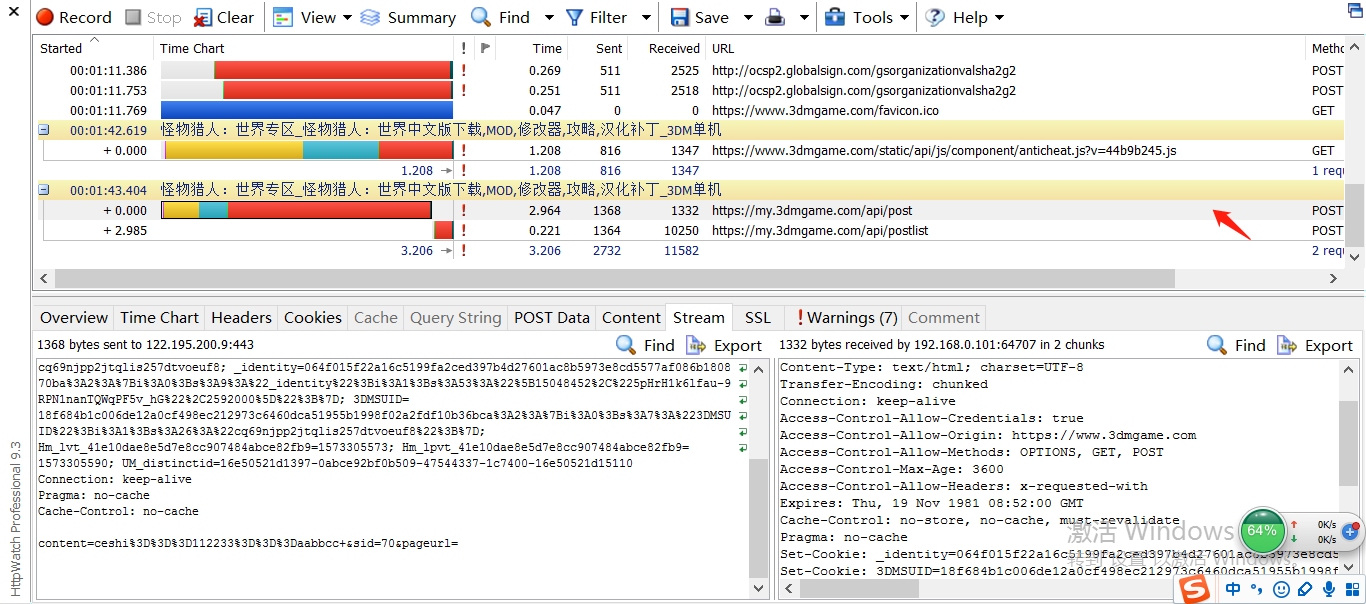Close the HttpWatch panel with the X
Viewport: 1366px width, 604px height.
tap(13, 17)
